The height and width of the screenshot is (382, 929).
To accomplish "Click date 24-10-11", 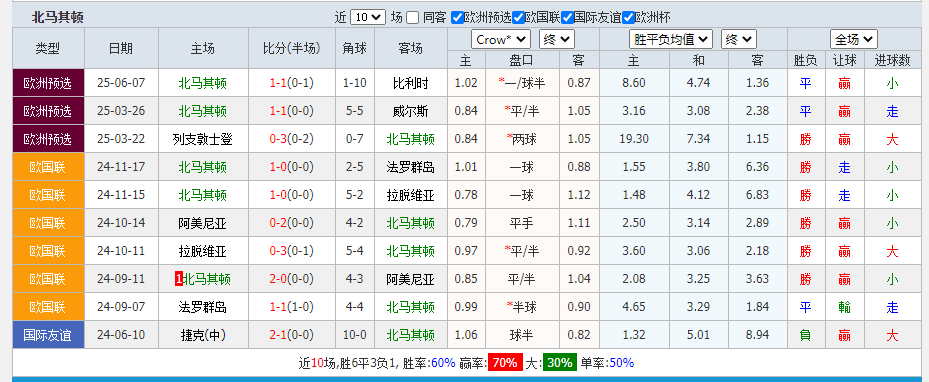I will [121, 251].
